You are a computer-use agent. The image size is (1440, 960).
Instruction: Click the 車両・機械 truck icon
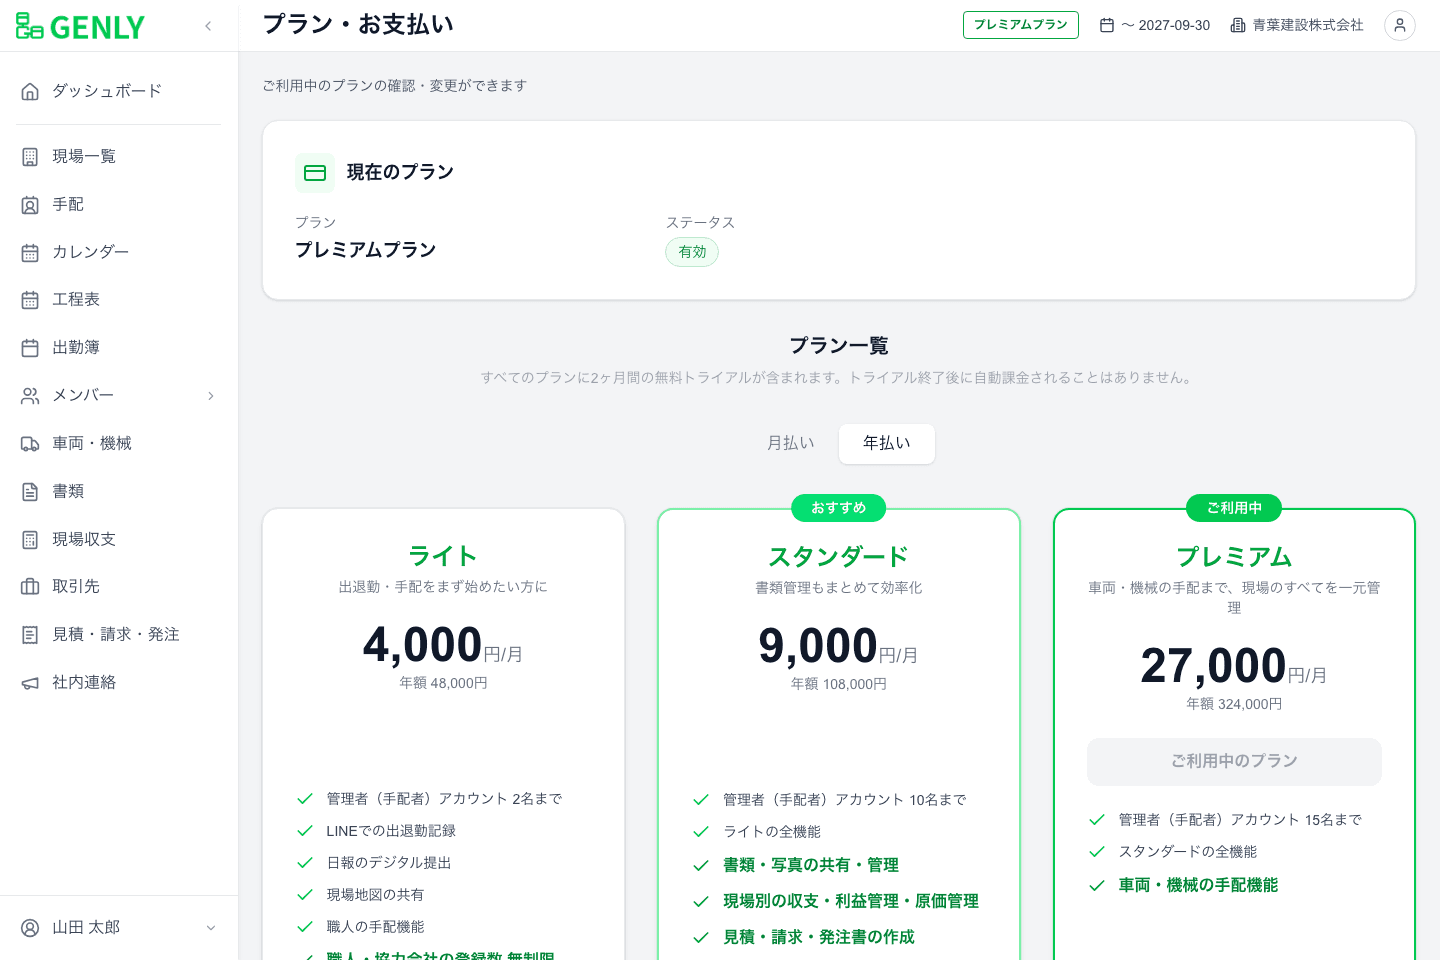[x=30, y=444]
